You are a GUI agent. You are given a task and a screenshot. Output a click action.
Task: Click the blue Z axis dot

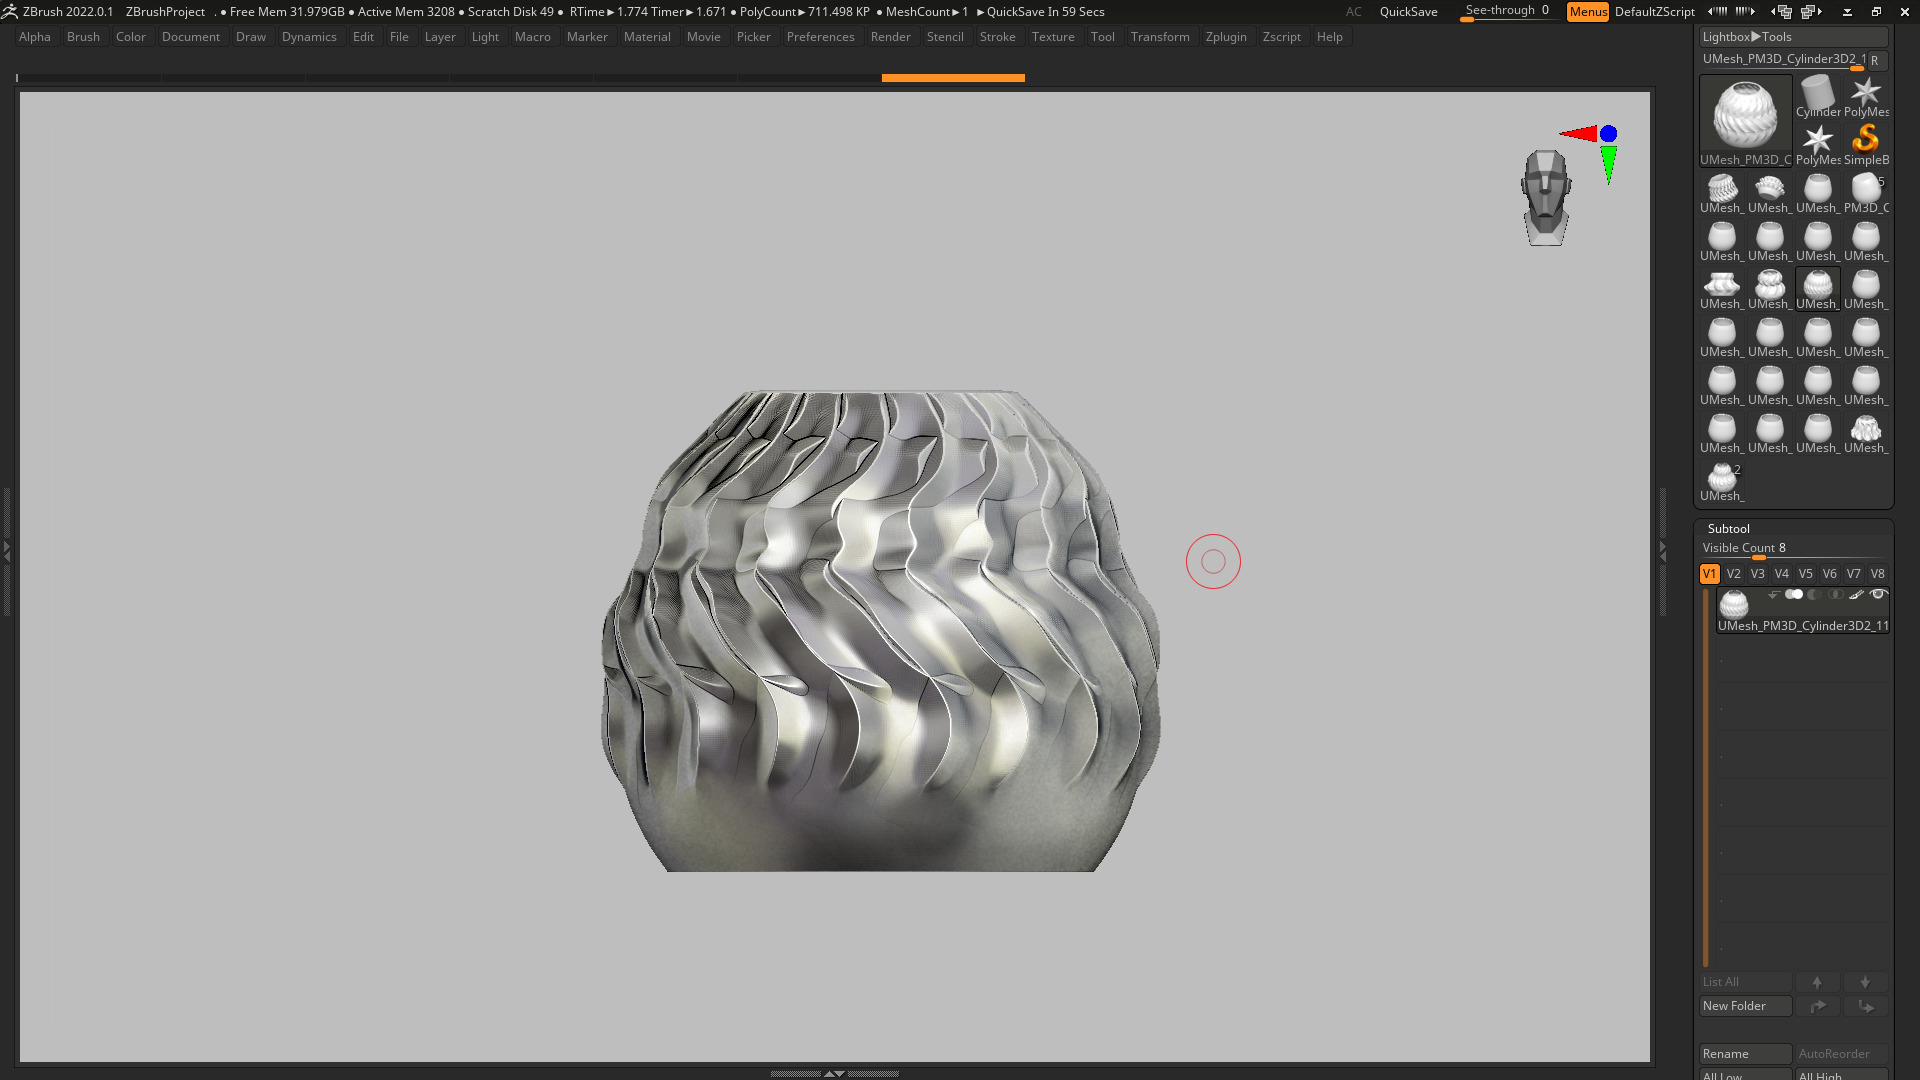pyautogui.click(x=1608, y=133)
